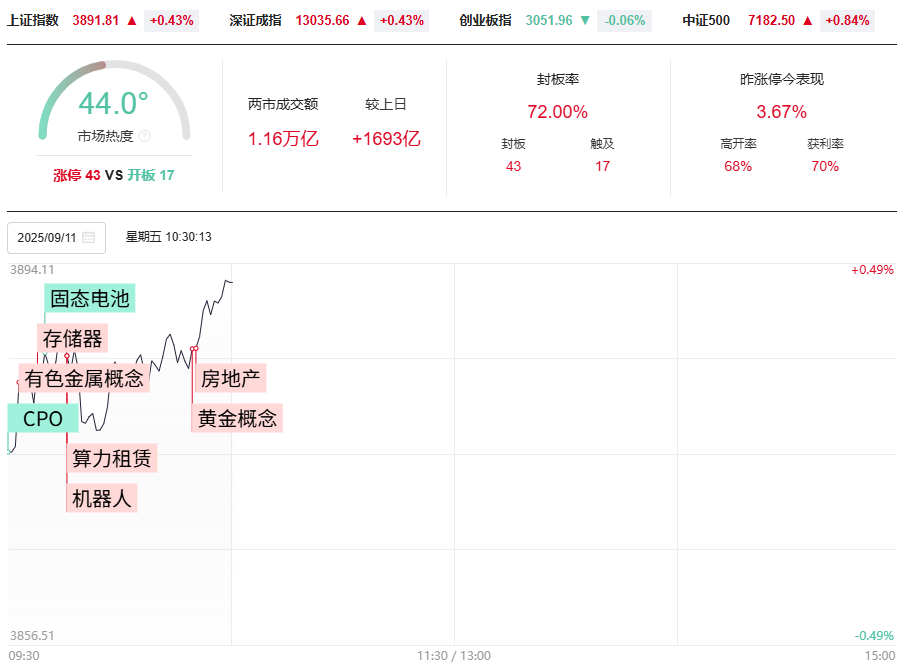Click the 涨停 43 count

click(77, 175)
